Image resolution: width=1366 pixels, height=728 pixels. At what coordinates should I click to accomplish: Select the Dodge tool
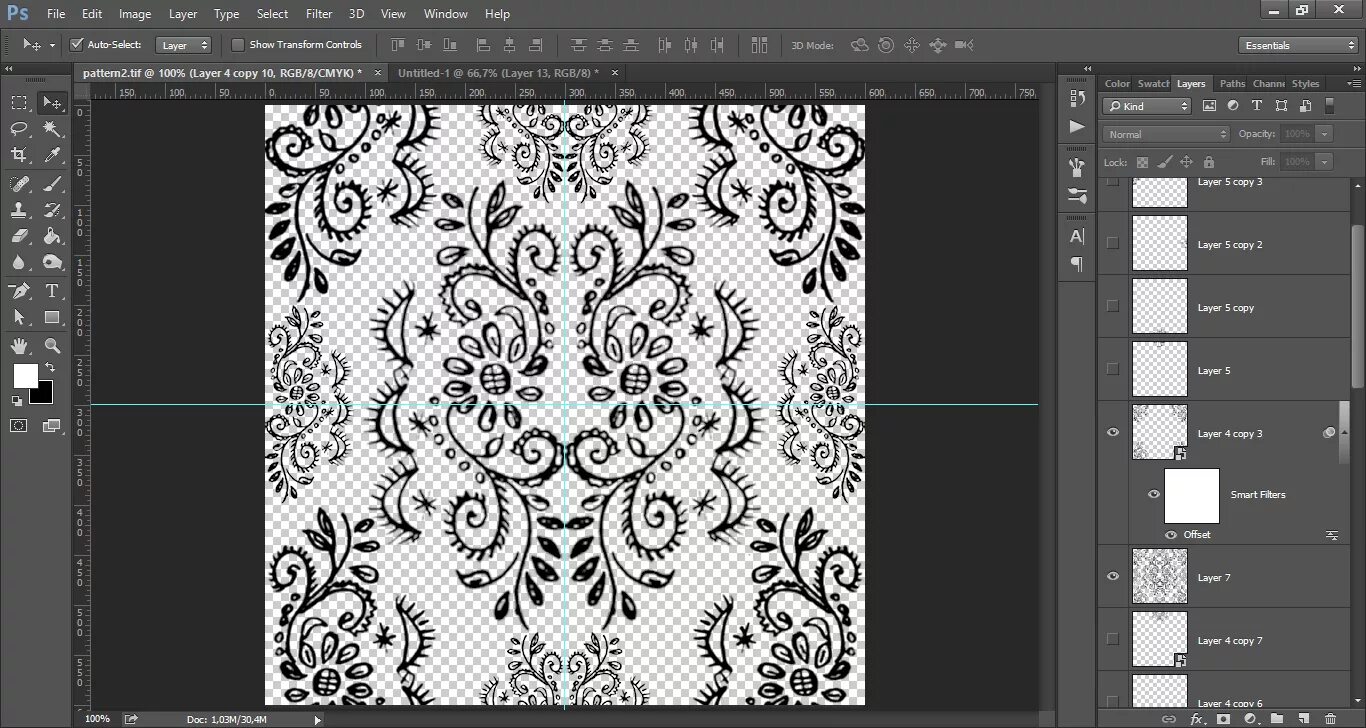pos(52,262)
